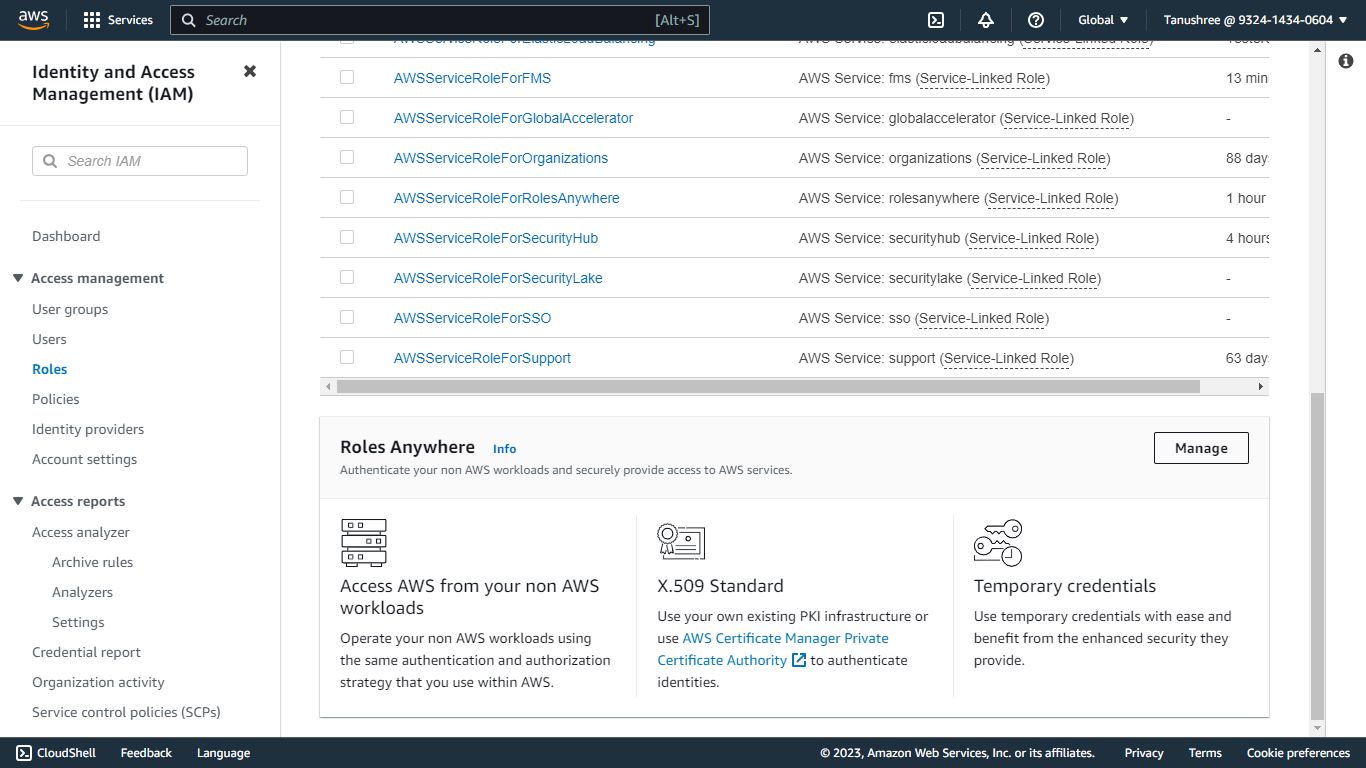This screenshot has height=768, width=1366.
Task: Open the notifications bell
Action: tap(986, 20)
